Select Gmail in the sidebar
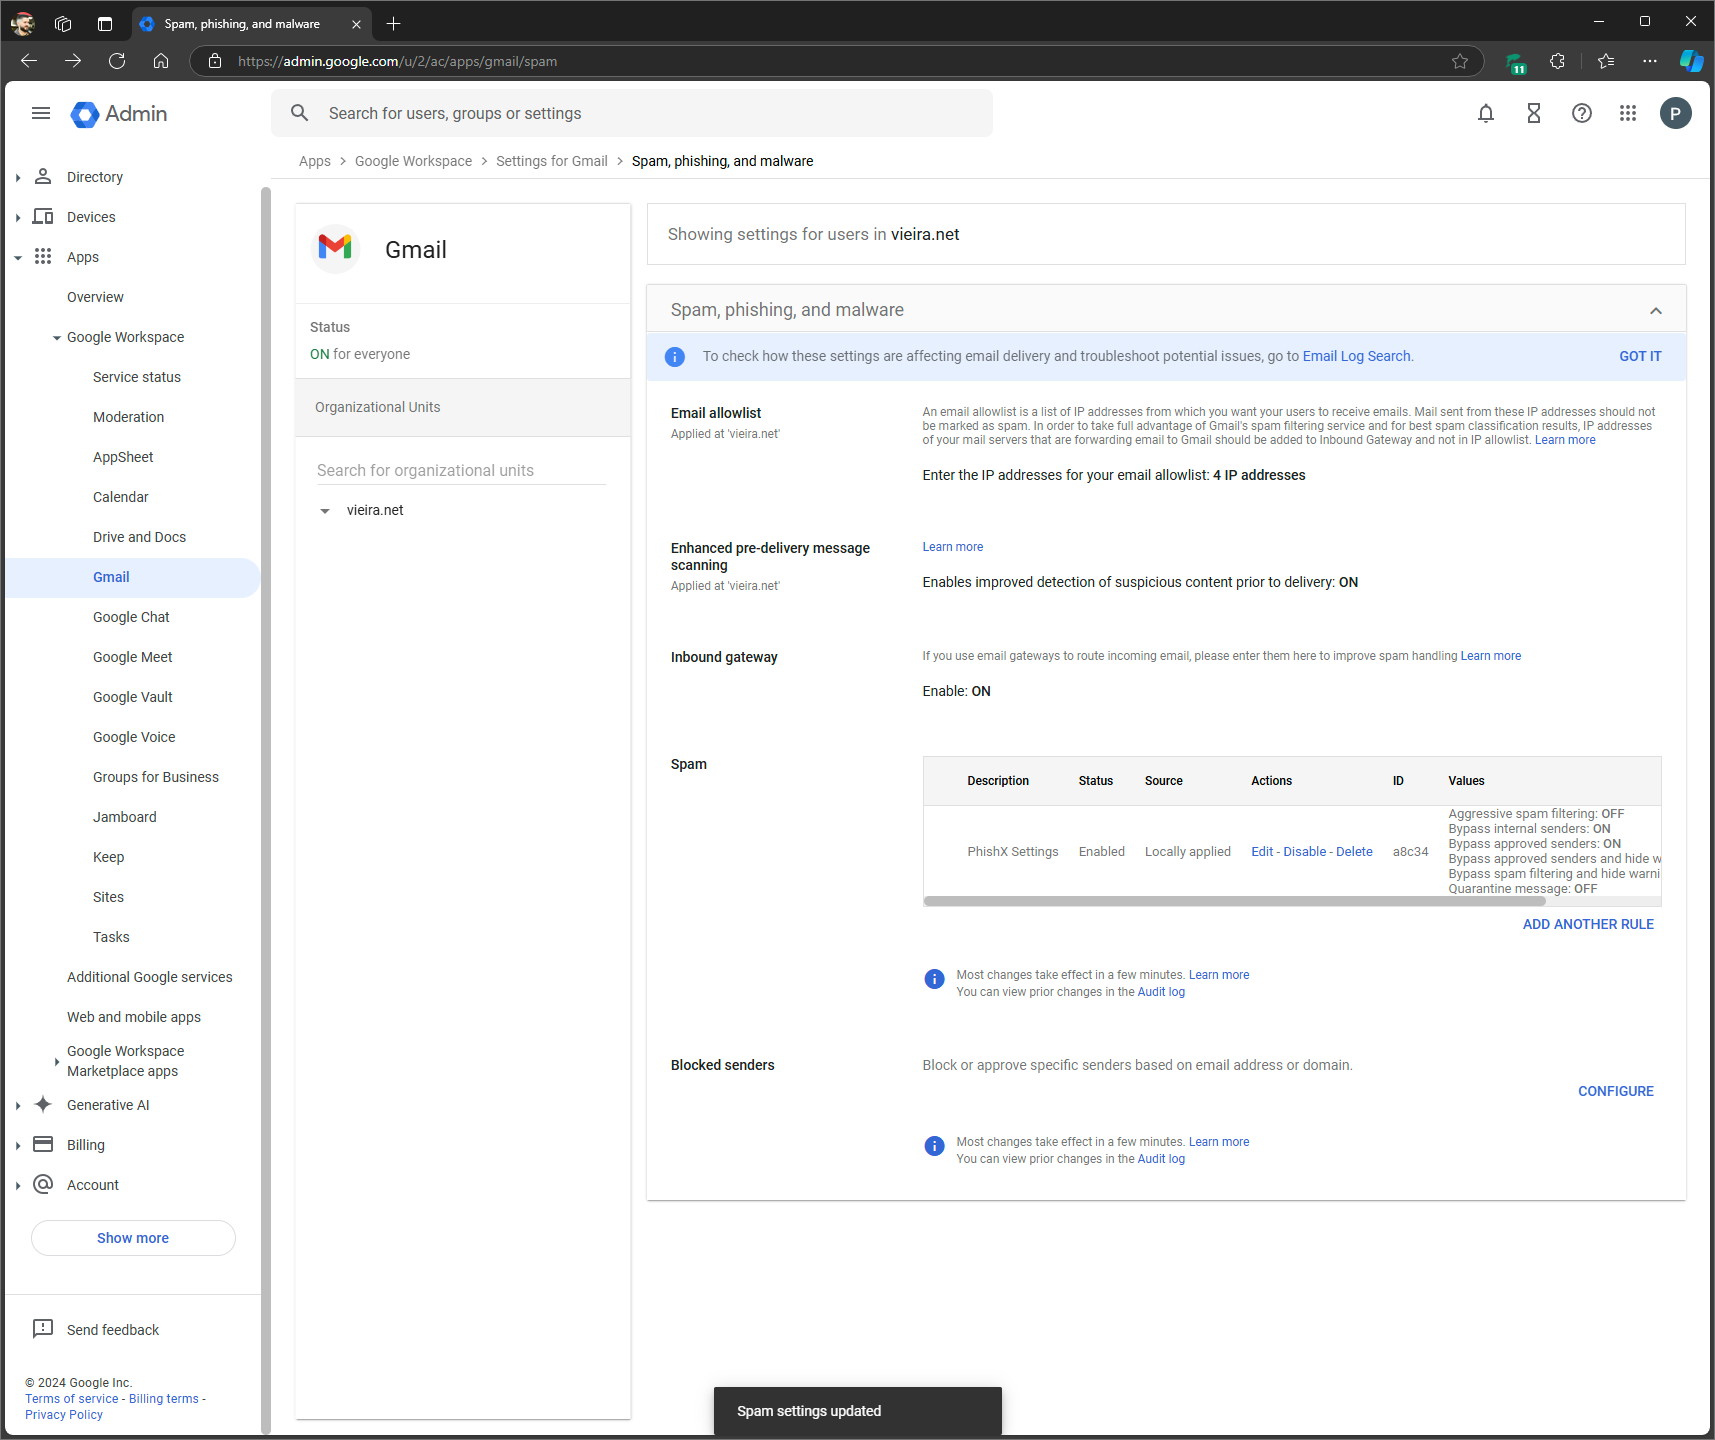Screen dimensions: 1715x1440 132,577
